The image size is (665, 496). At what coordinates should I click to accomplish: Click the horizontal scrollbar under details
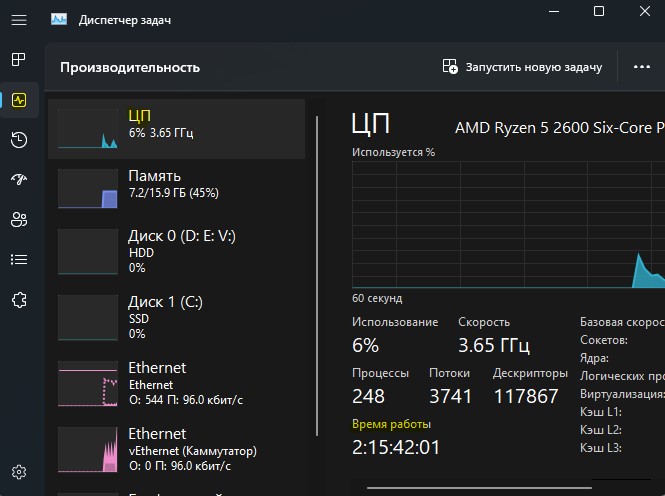(479, 488)
